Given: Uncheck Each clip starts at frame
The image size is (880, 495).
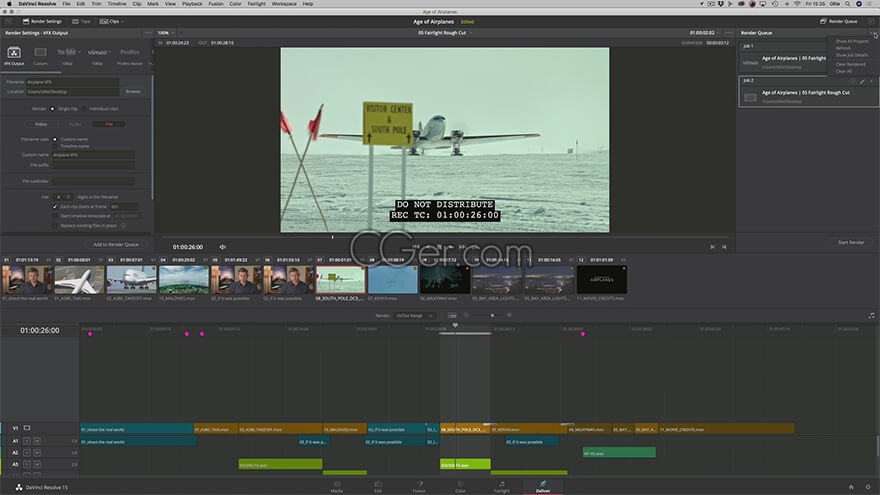Looking at the screenshot, I should click(x=55, y=207).
